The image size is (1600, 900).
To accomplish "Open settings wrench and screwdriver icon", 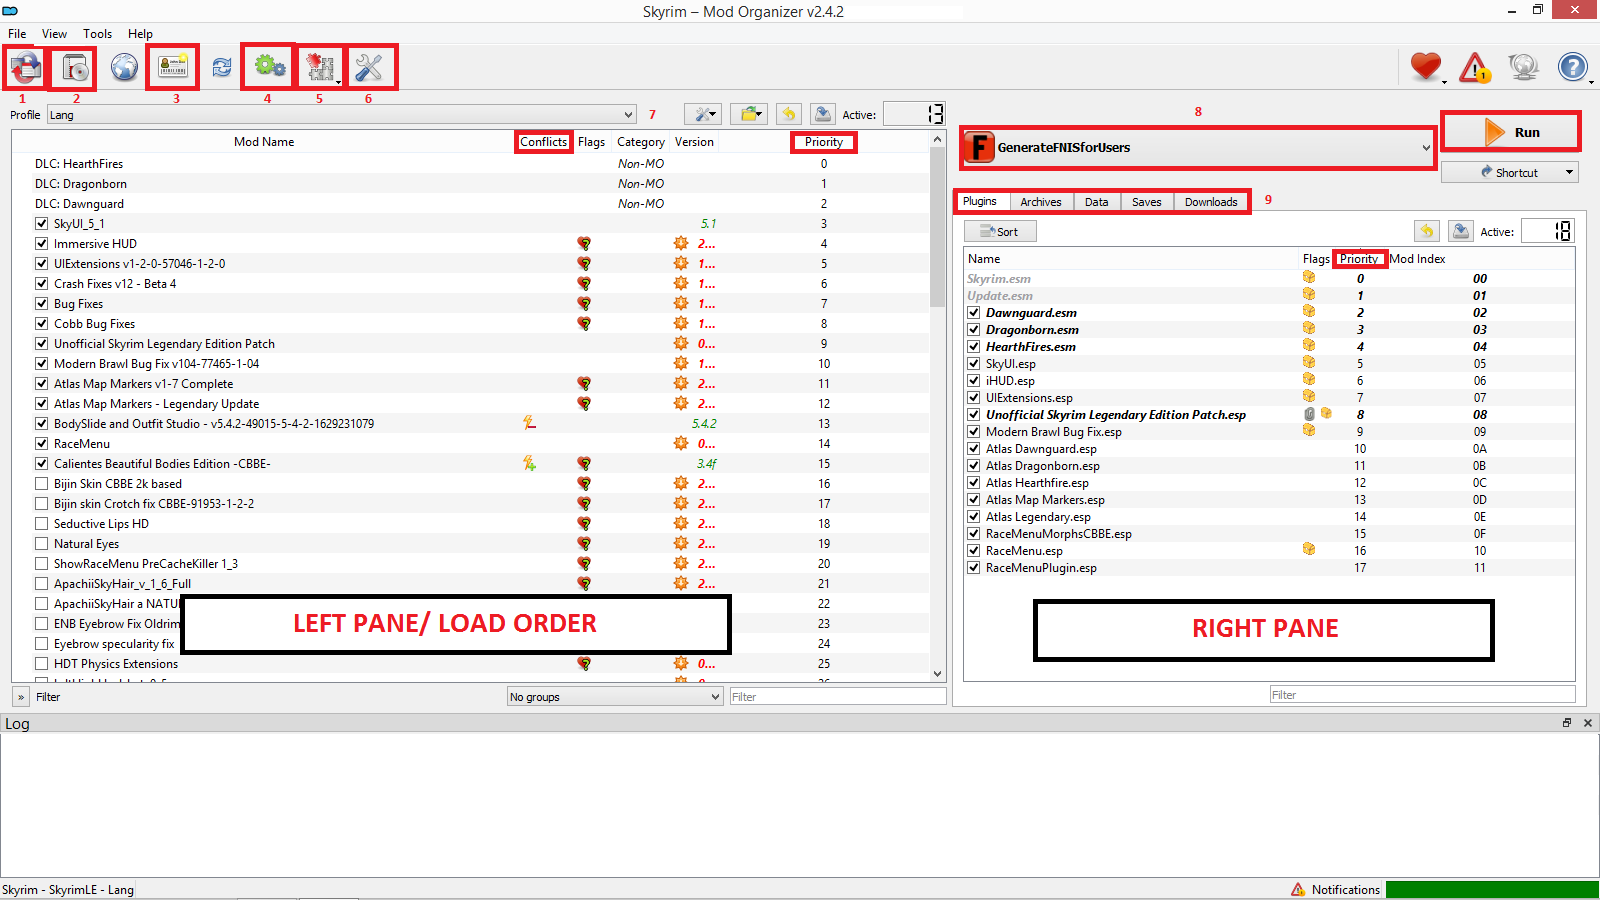I will pyautogui.click(x=369, y=67).
